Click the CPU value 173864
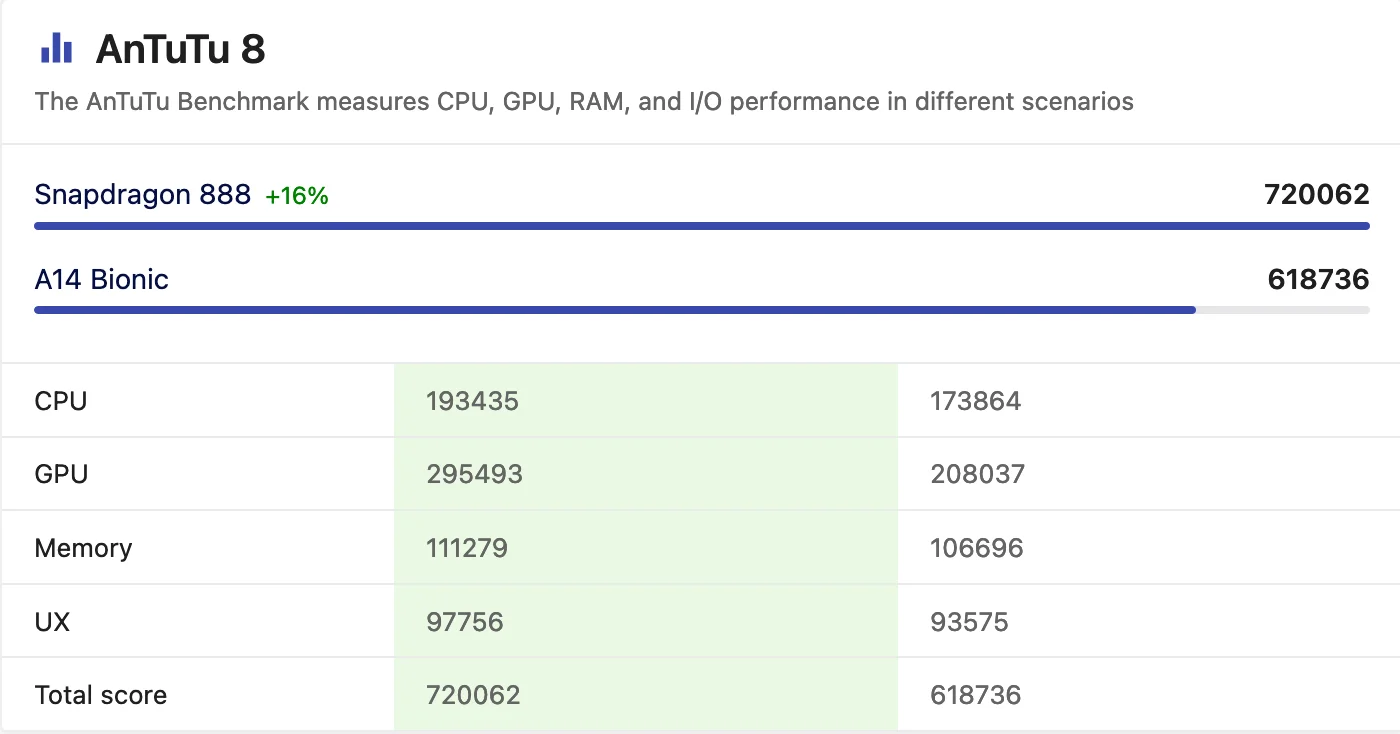The height and width of the screenshot is (734, 1400). coord(976,401)
